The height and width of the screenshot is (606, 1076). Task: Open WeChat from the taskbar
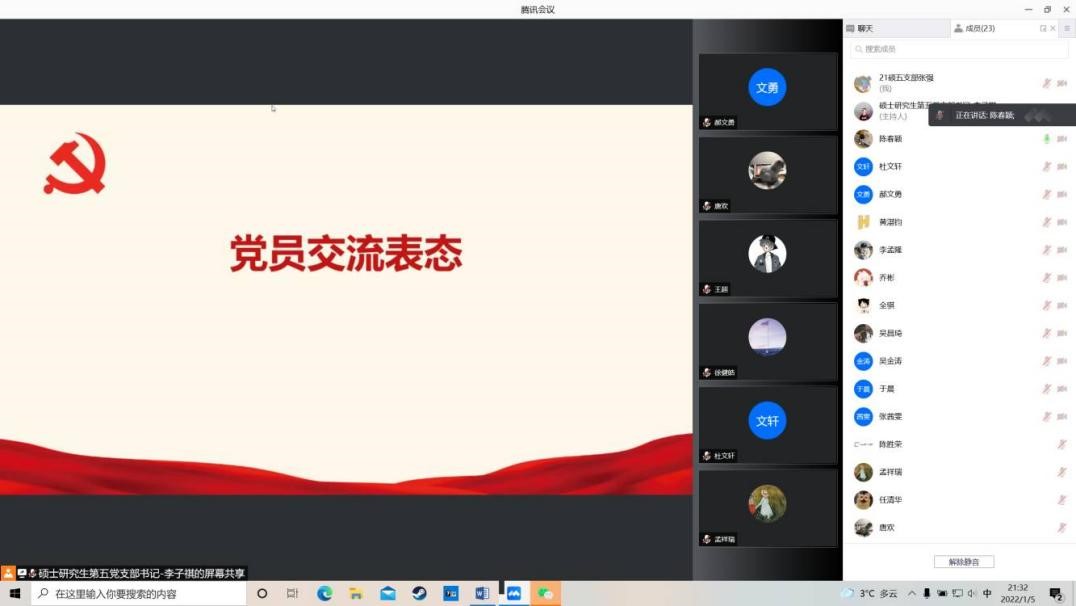[545, 593]
